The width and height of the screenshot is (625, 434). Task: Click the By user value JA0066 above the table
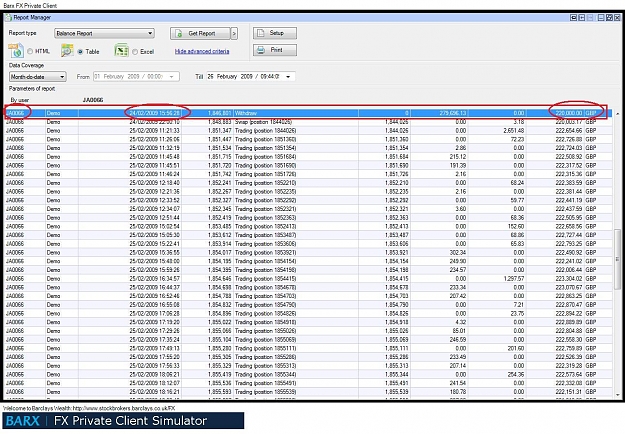pos(93,100)
